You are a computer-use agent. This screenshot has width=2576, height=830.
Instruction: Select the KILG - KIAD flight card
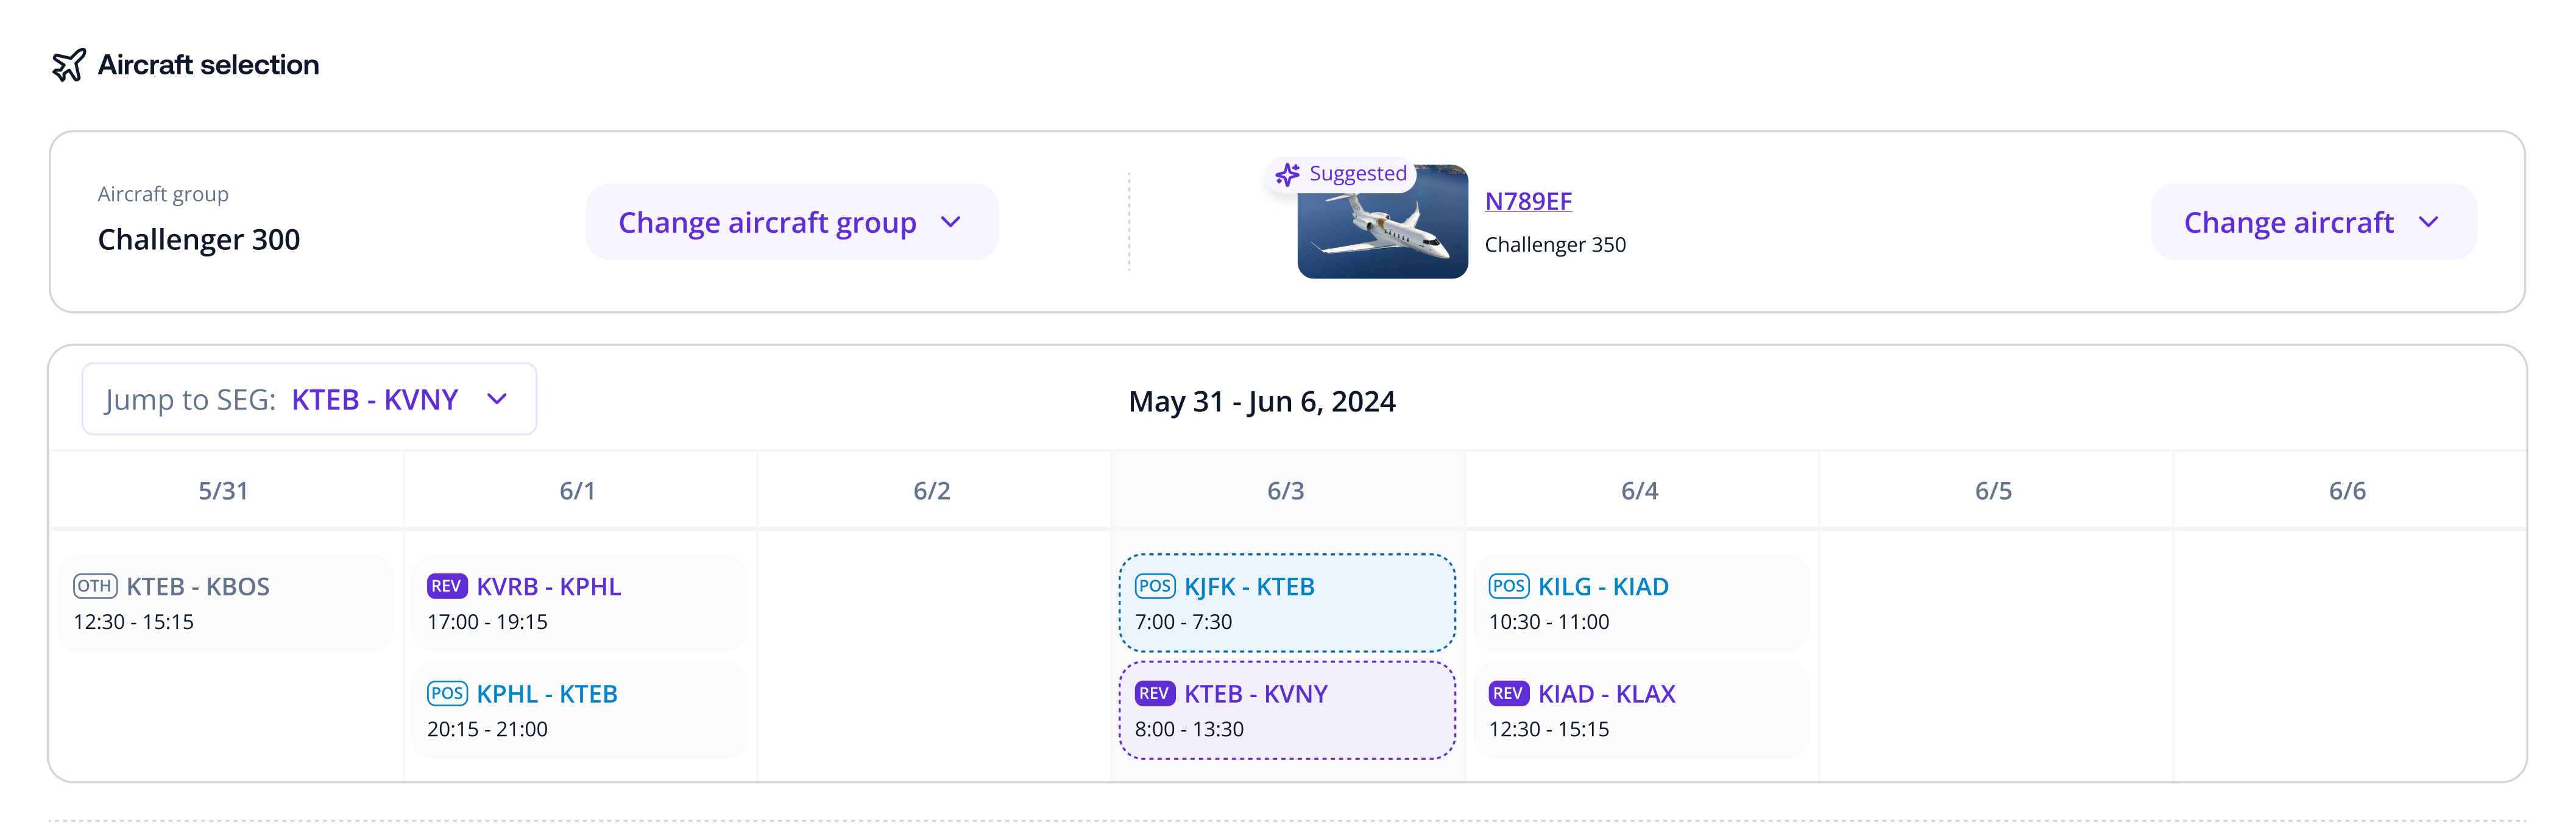pos(1641,603)
